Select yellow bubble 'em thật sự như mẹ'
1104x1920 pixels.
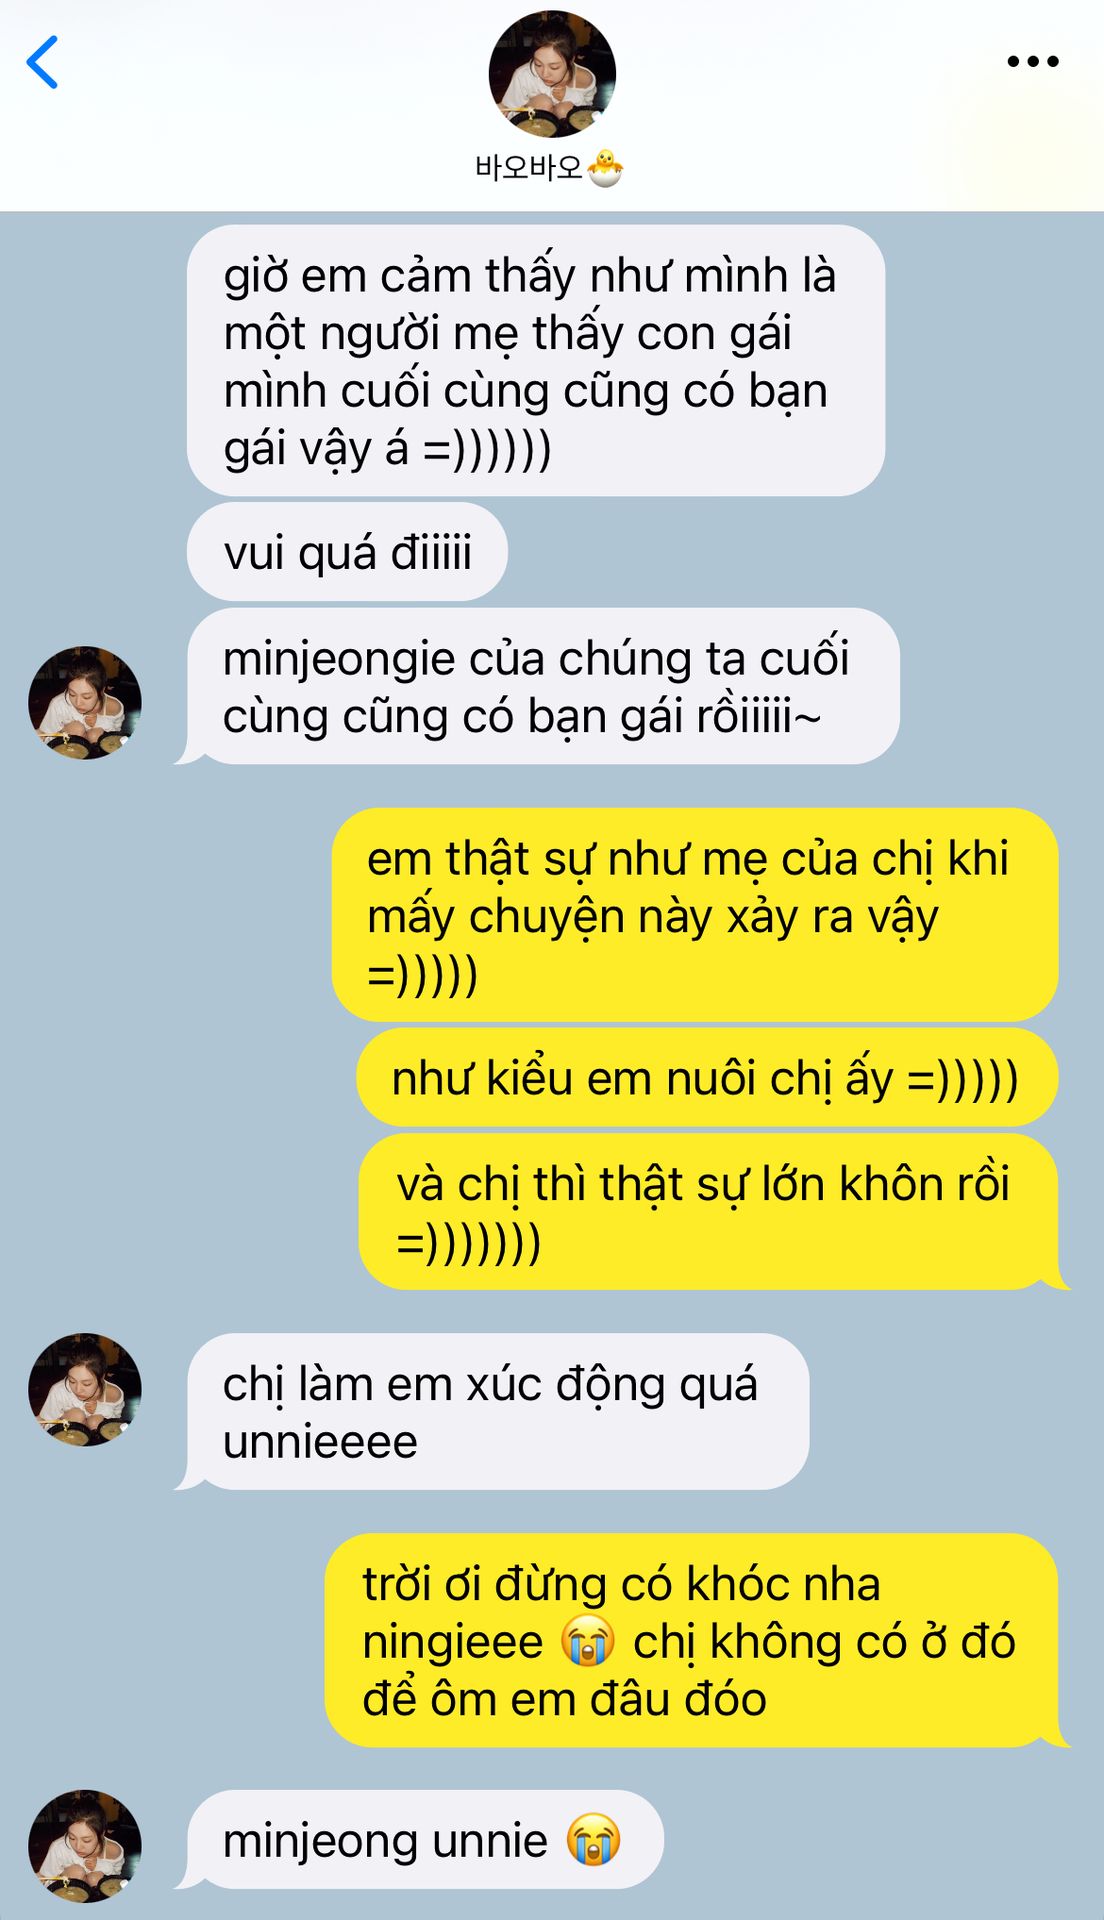pos(695,915)
